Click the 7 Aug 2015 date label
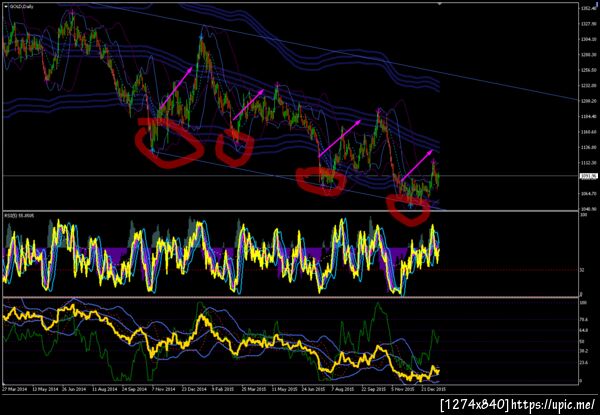This screenshot has height=415, width=600. [x=343, y=388]
